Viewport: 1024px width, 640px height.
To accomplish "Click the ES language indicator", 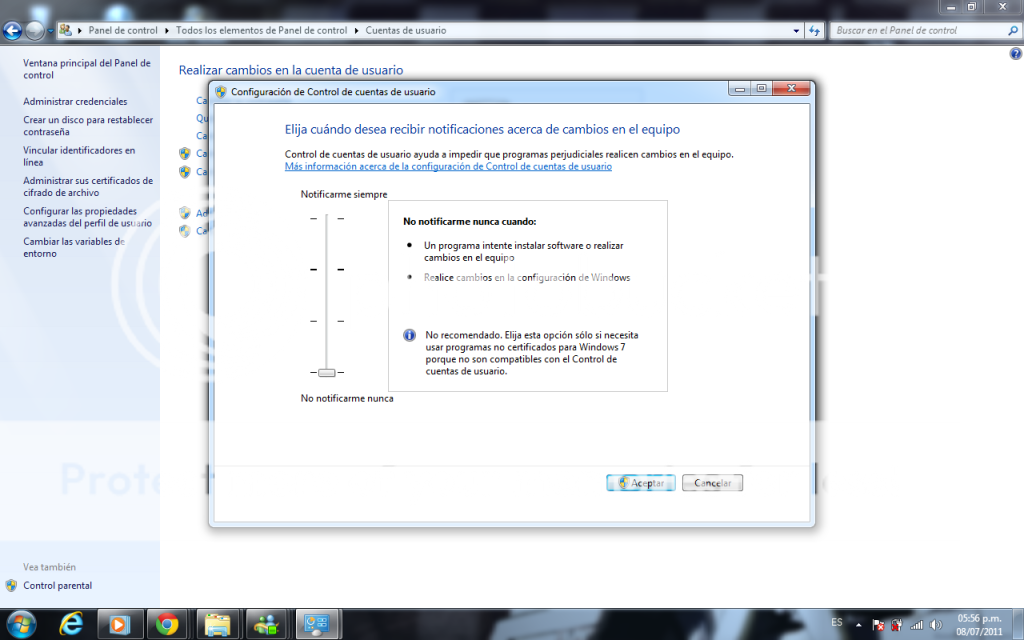I will tap(837, 623).
